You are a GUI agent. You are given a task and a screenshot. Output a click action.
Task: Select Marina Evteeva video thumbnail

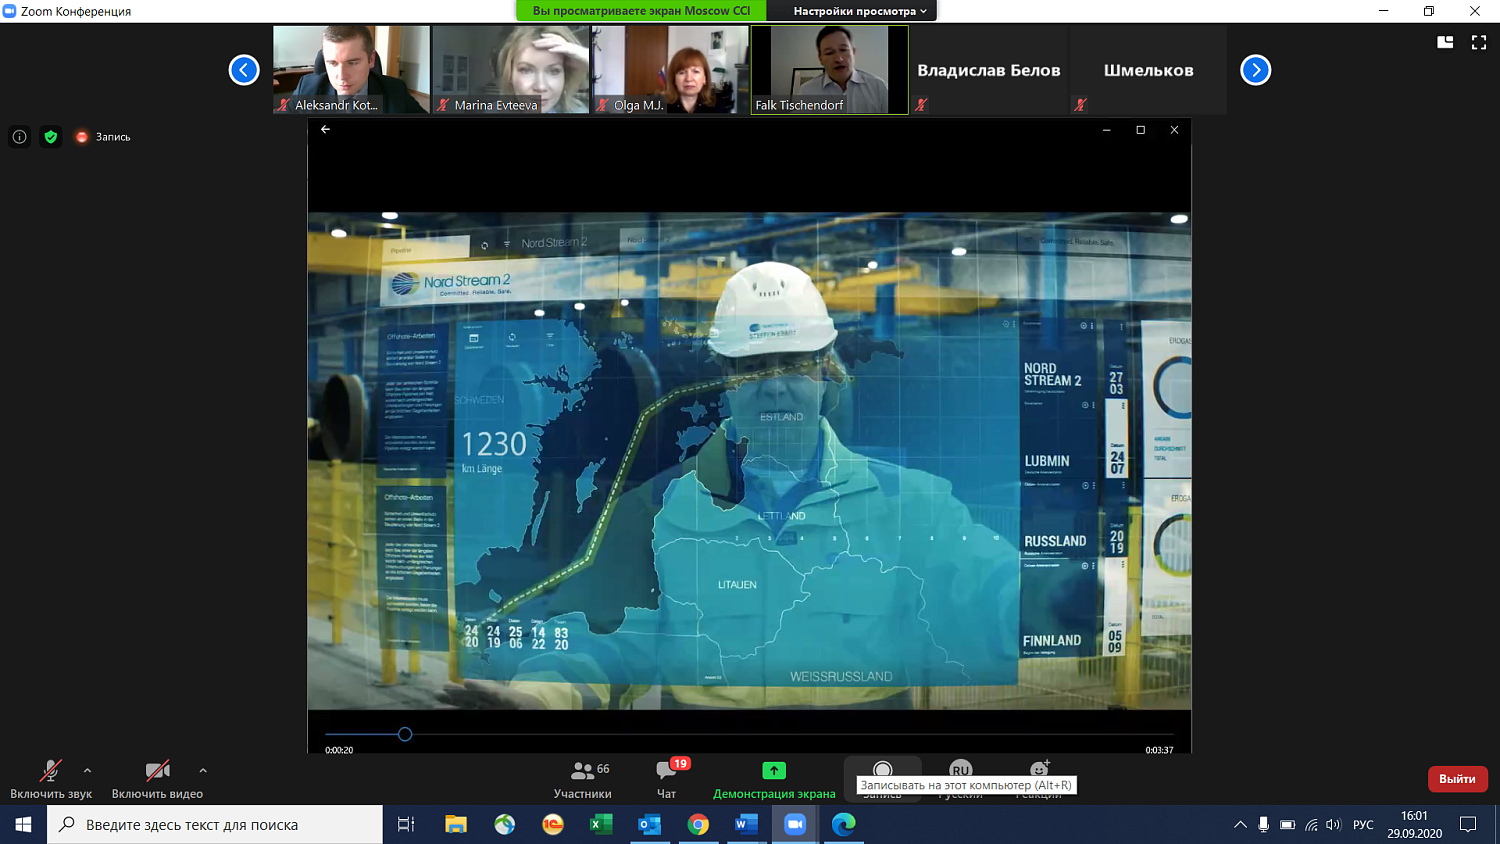(511, 70)
